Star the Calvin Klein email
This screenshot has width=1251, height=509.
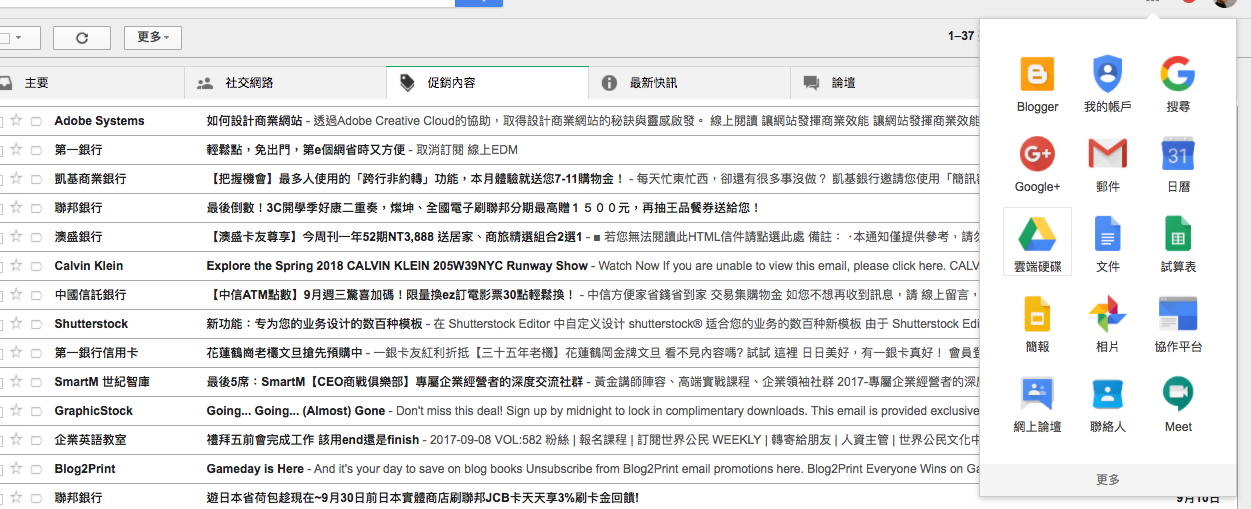click(16, 266)
